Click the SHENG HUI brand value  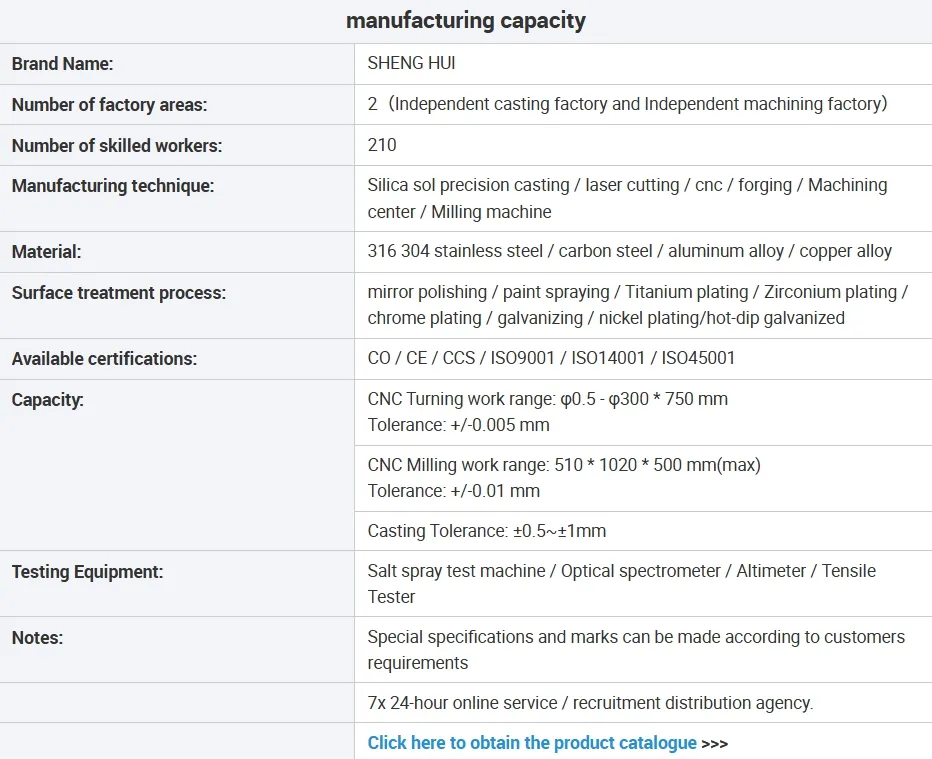click(x=412, y=64)
